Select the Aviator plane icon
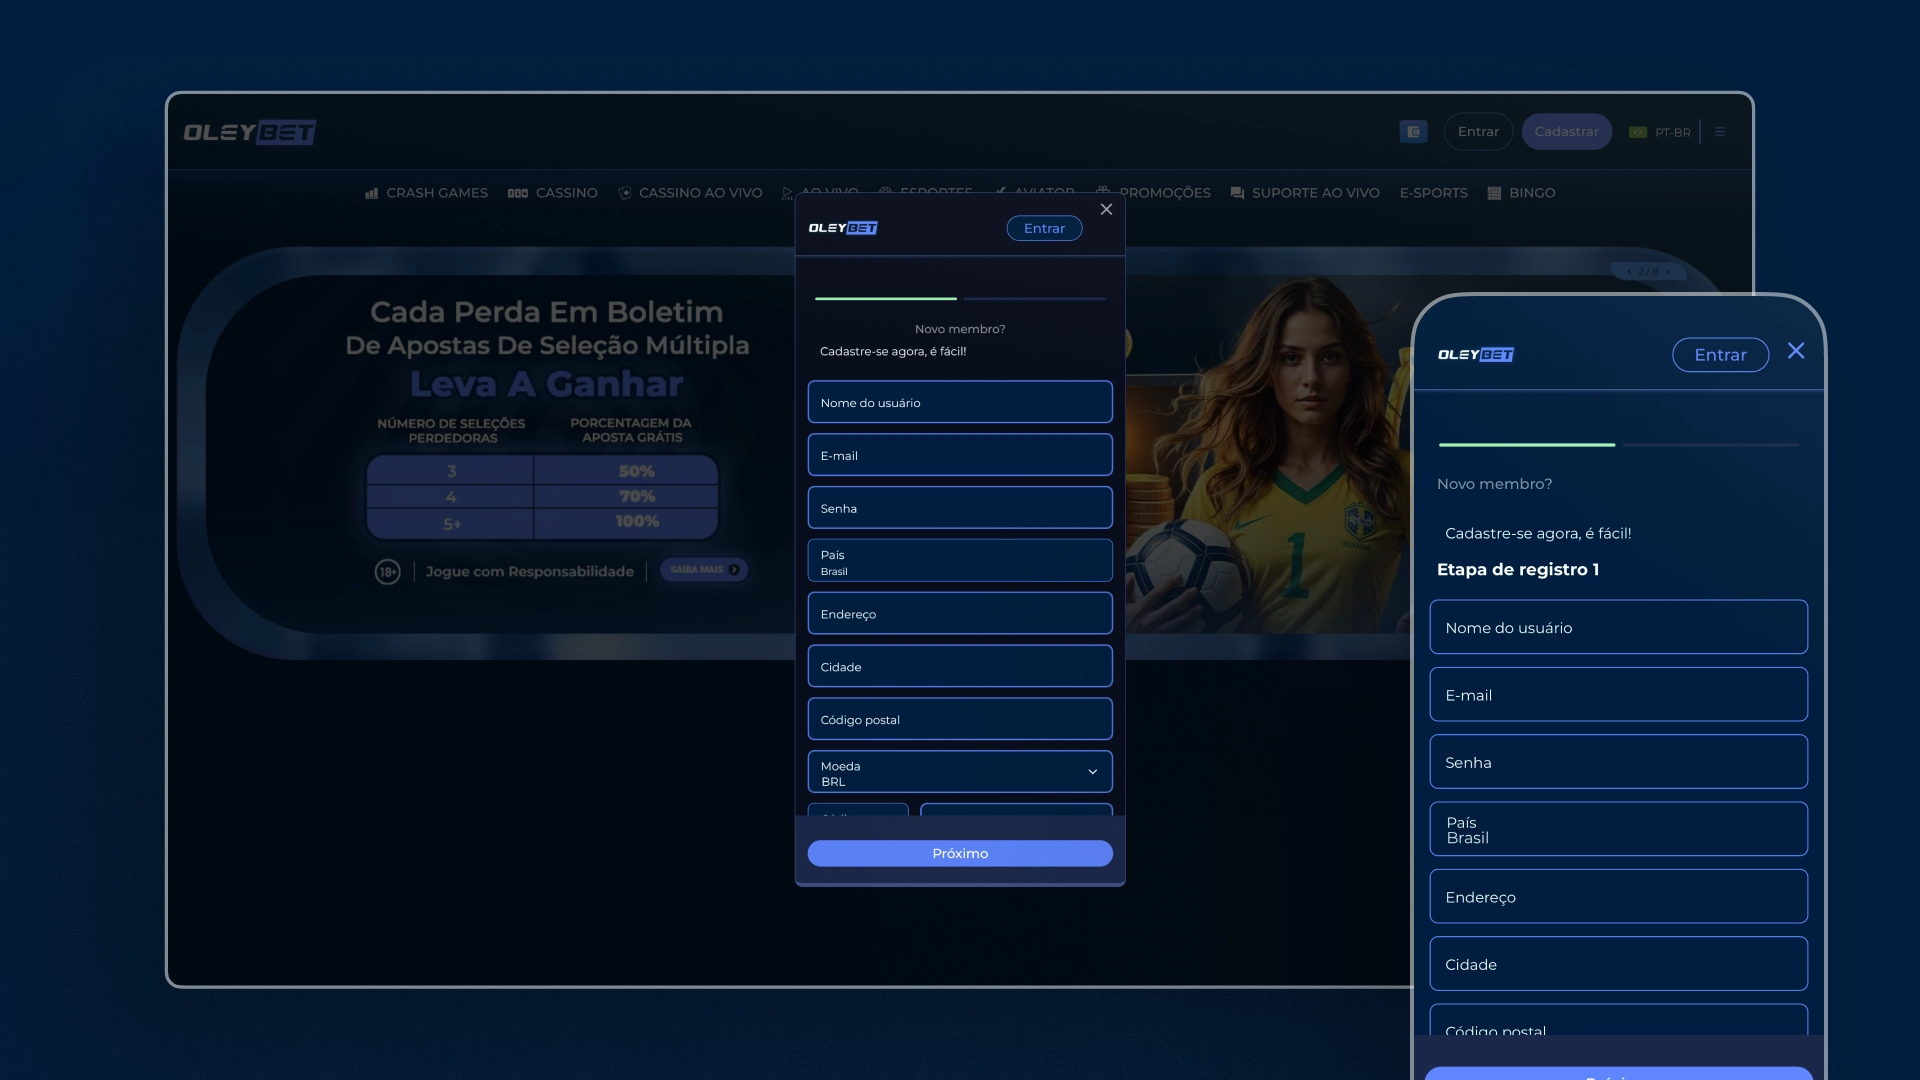This screenshot has width=1920, height=1080. (x=1000, y=193)
